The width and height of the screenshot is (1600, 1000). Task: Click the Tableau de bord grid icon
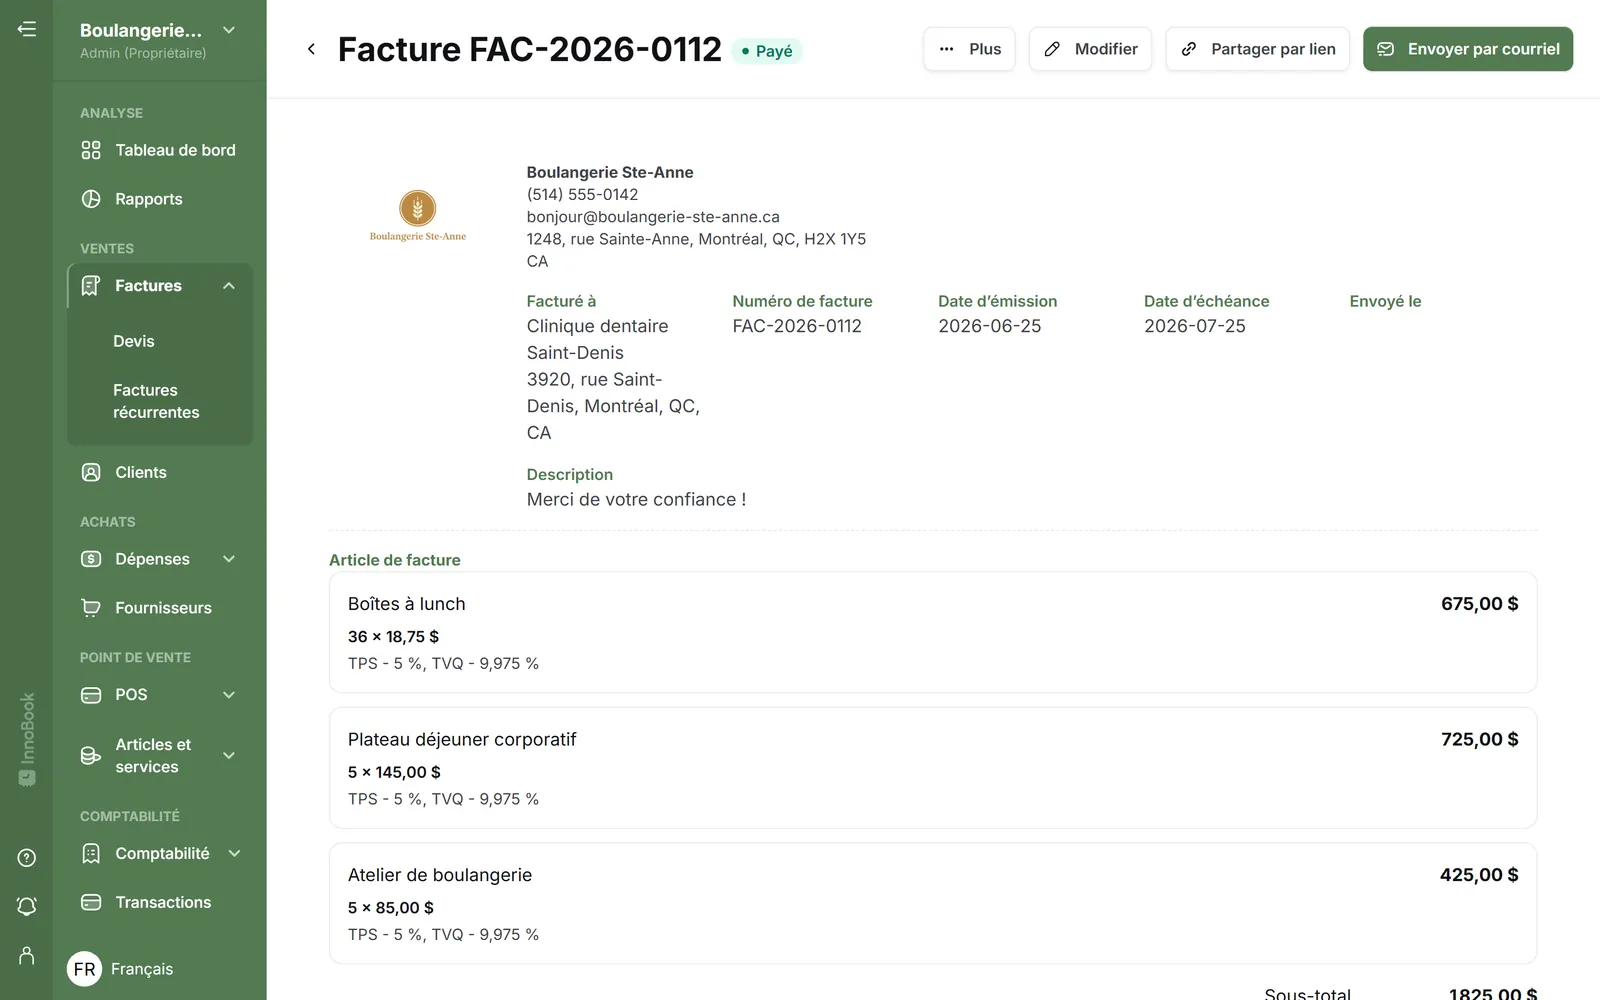point(91,150)
